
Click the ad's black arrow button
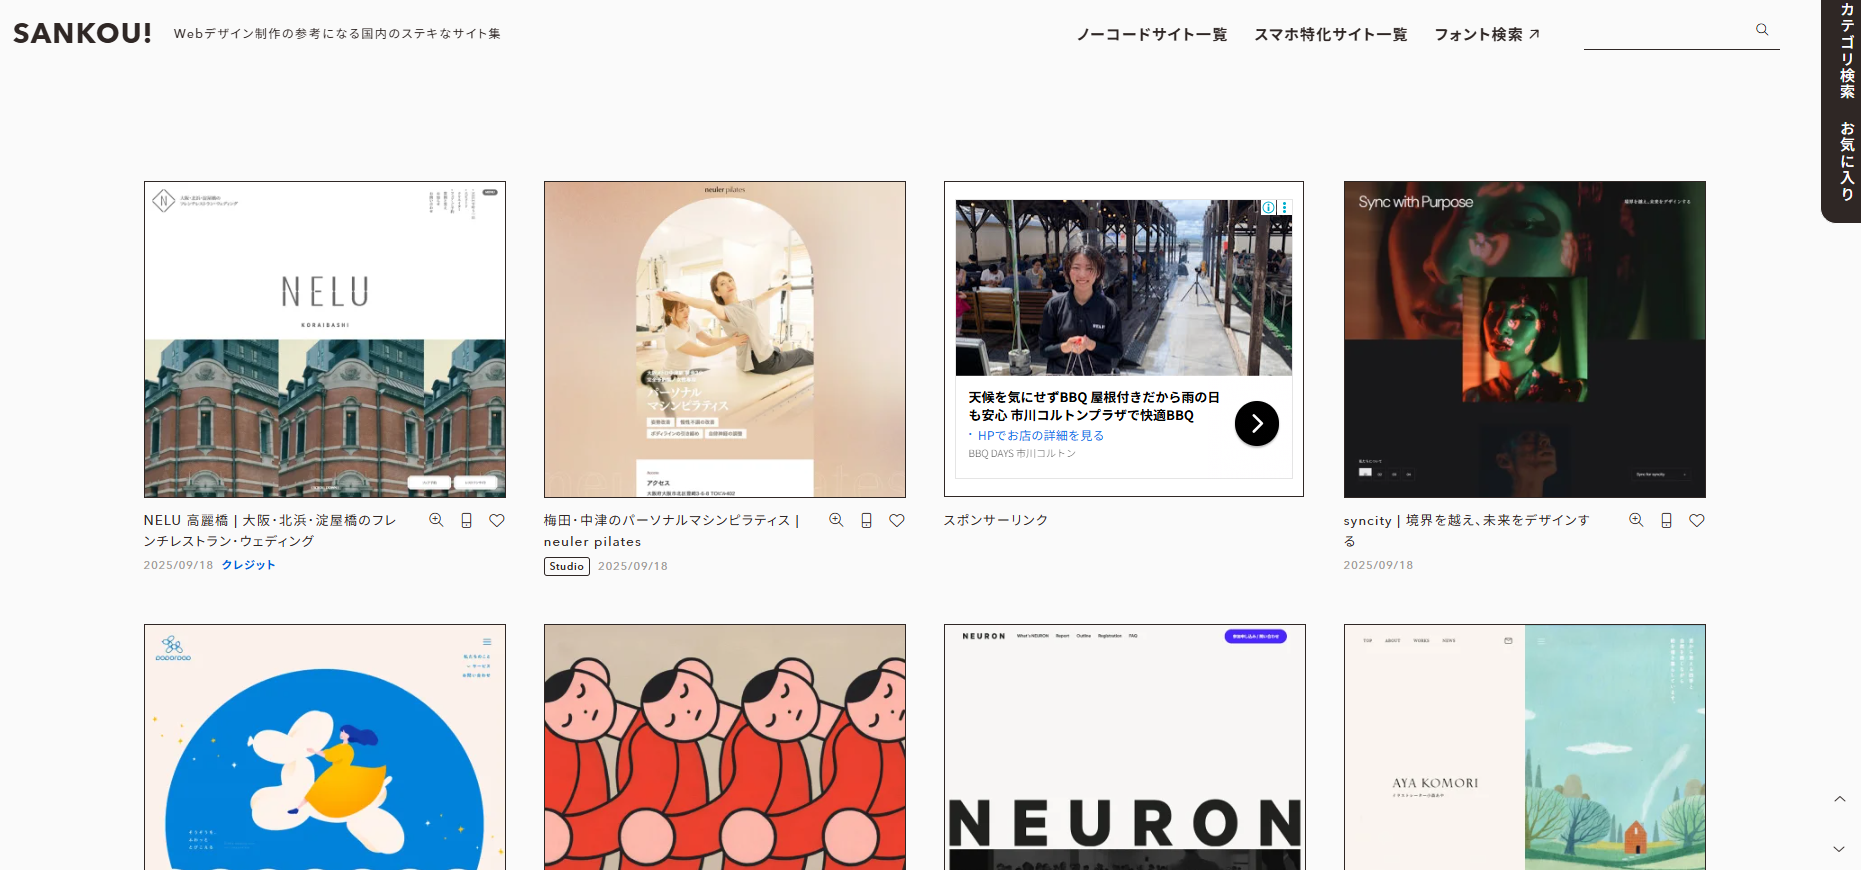click(x=1256, y=424)
